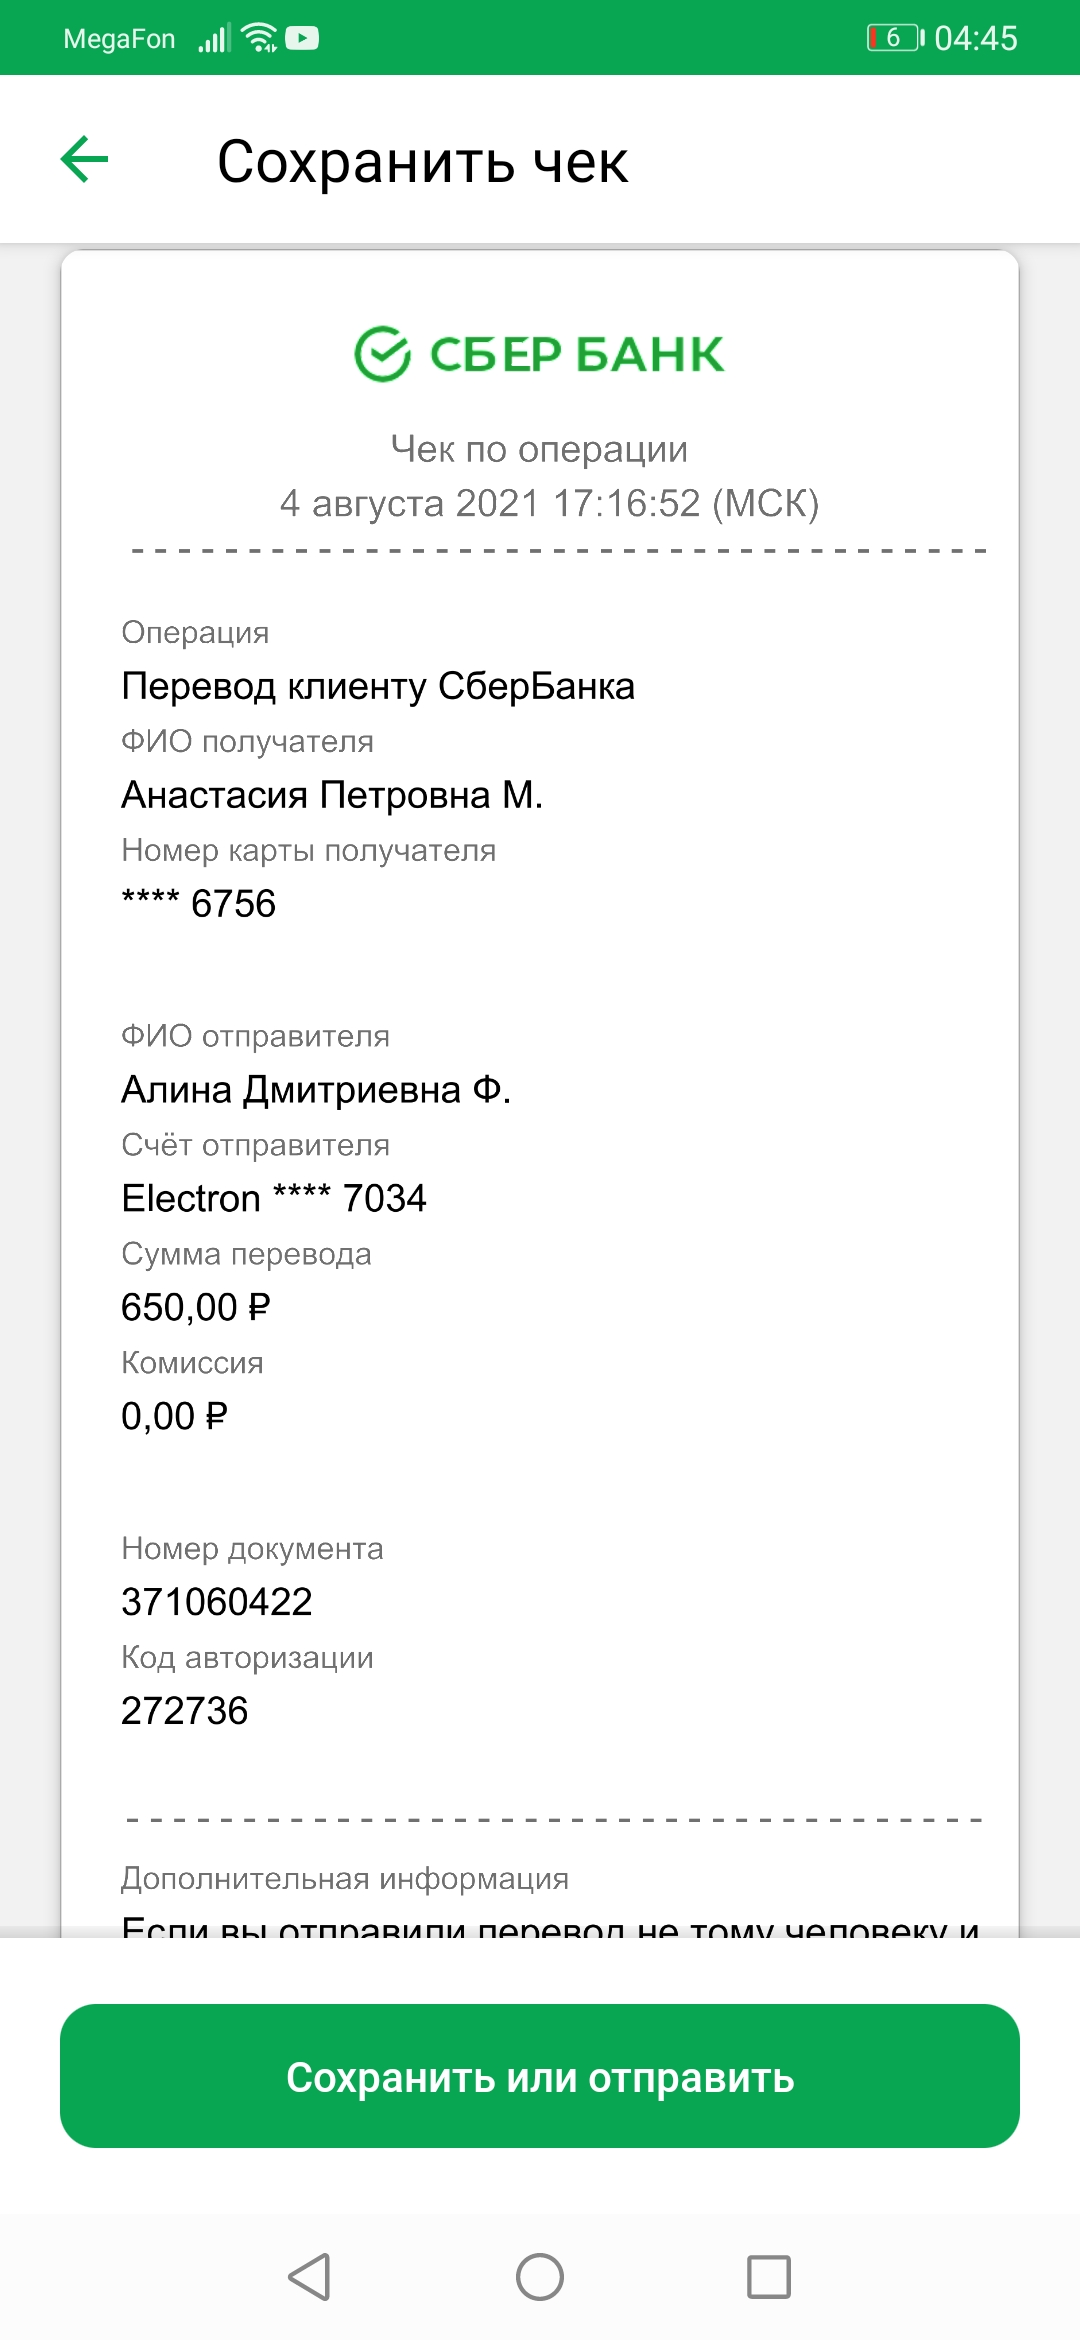Viewport: 1080px width, 2340px height.
Task: Tap the battery indicator in status bar
Action: click(895, 38)
